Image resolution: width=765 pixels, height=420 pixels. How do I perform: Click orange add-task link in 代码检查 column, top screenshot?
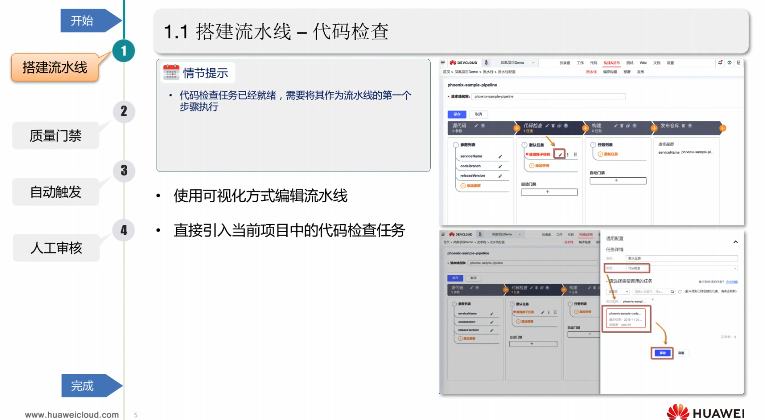539,166
